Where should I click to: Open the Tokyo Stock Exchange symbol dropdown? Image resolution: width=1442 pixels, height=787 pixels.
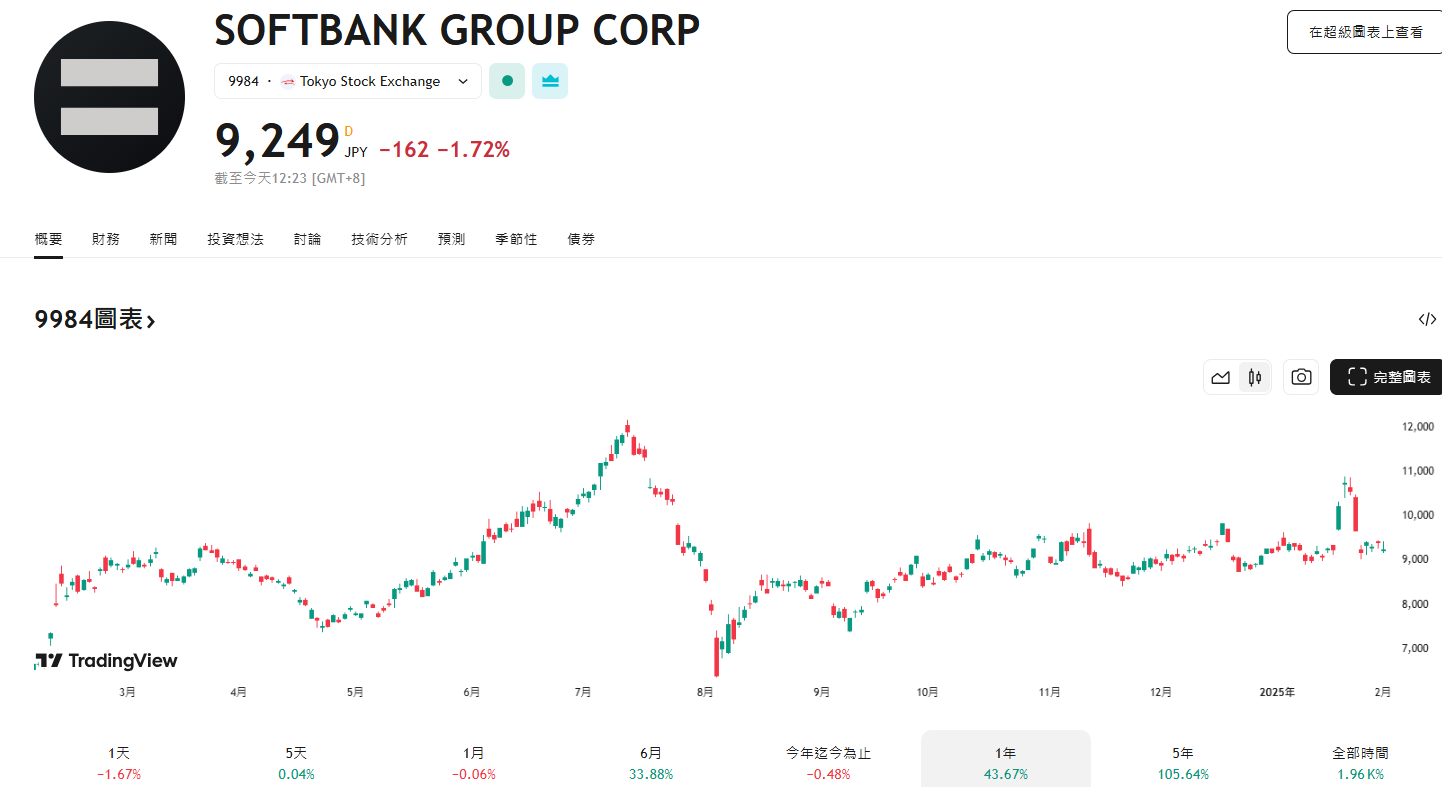click(347, 81)
